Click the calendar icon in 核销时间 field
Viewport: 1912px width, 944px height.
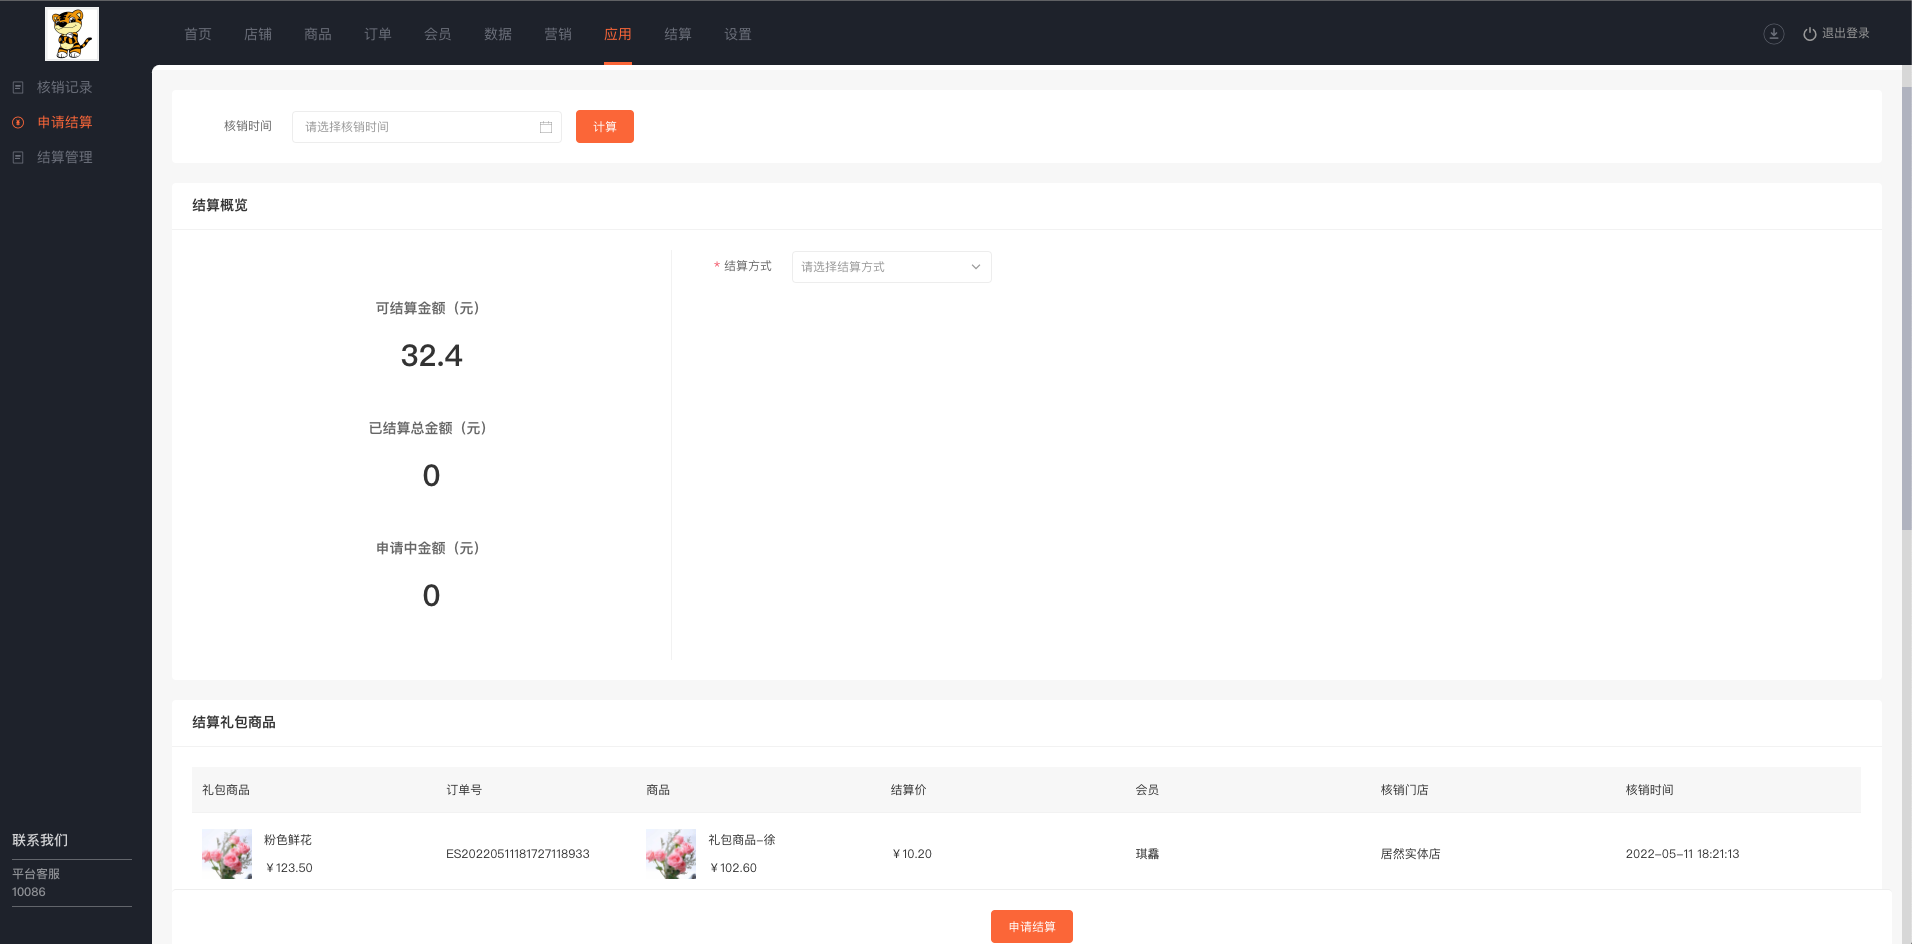coord(546,127)
